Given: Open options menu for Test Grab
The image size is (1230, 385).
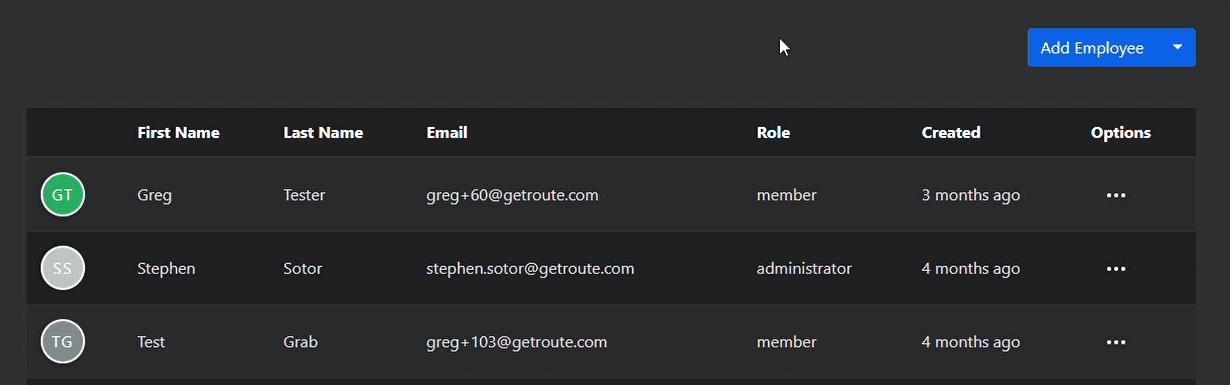Looking at the screenshot, I should (x=1116, y=342).
